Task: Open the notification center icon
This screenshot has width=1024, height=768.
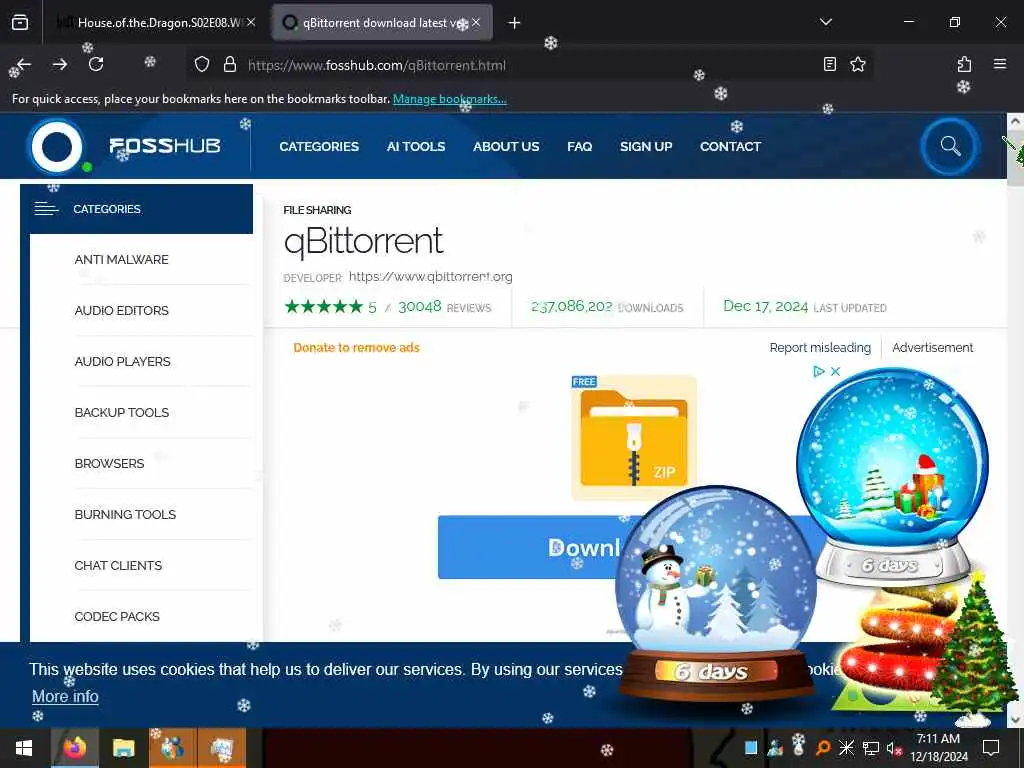Action: 991,748
